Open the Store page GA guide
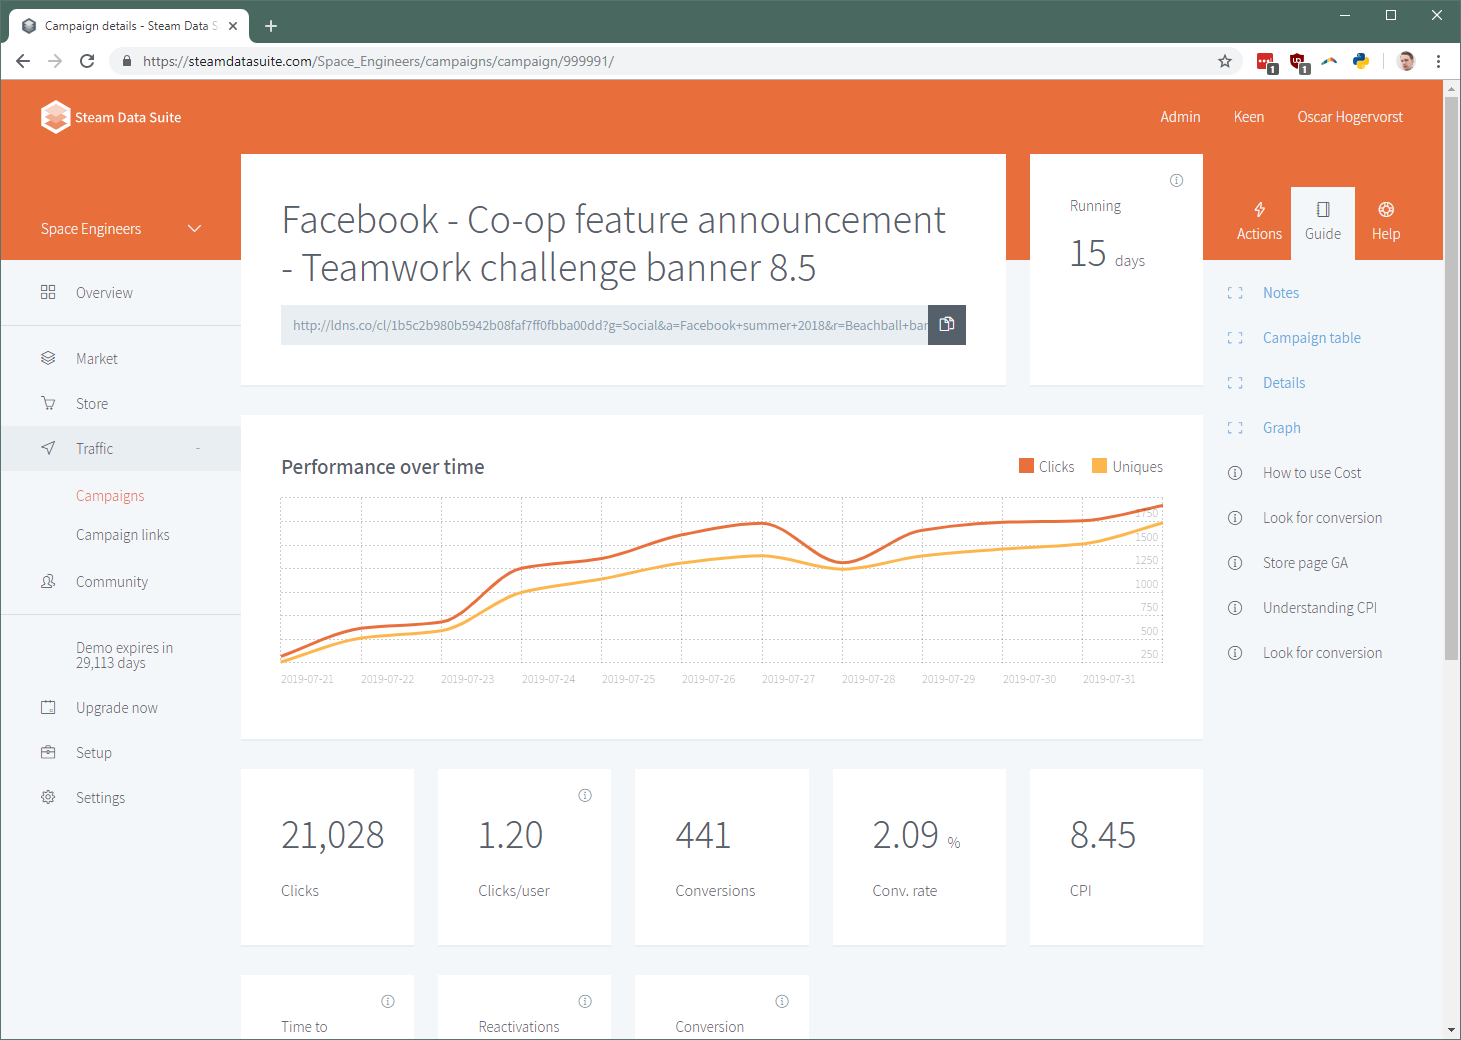 1305,563
